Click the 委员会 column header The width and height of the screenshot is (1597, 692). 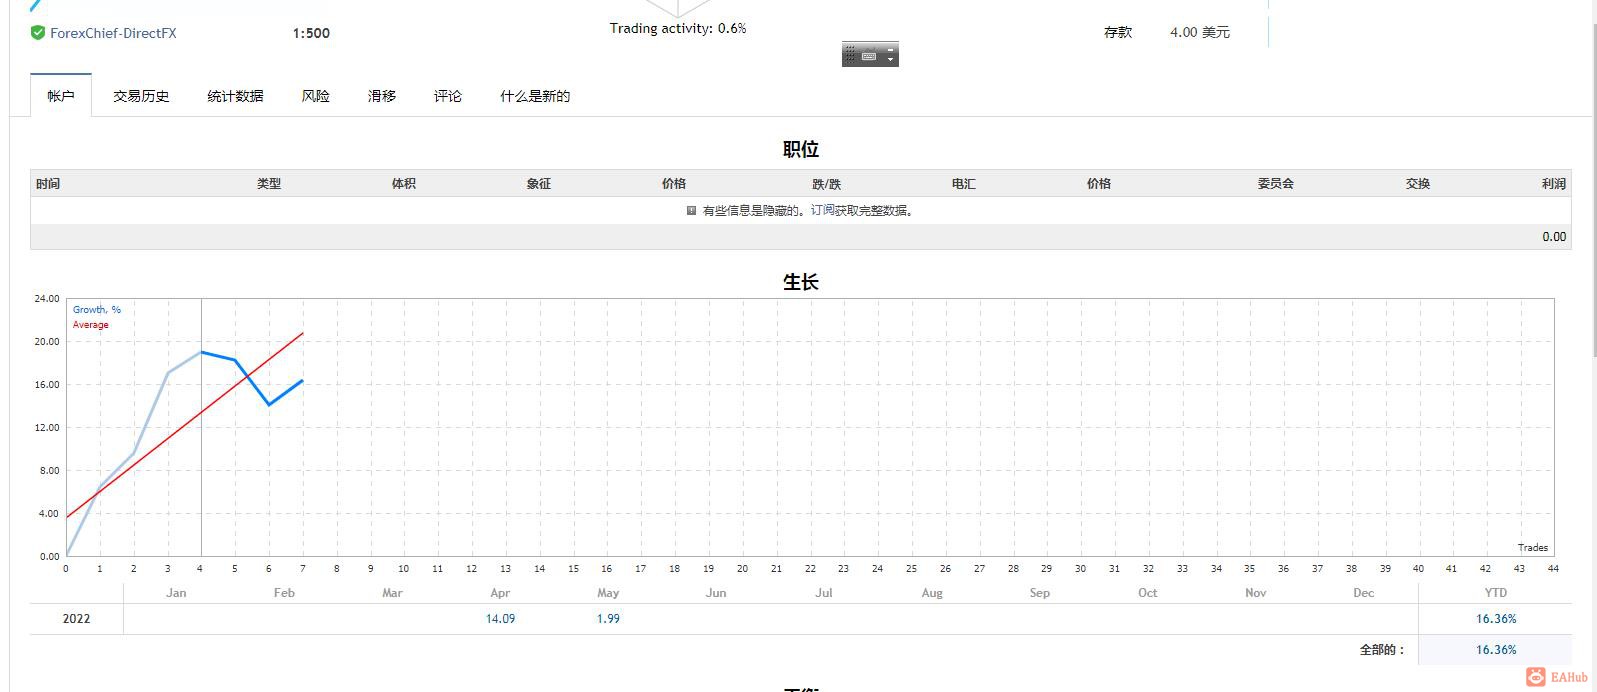click(1276, 183)
